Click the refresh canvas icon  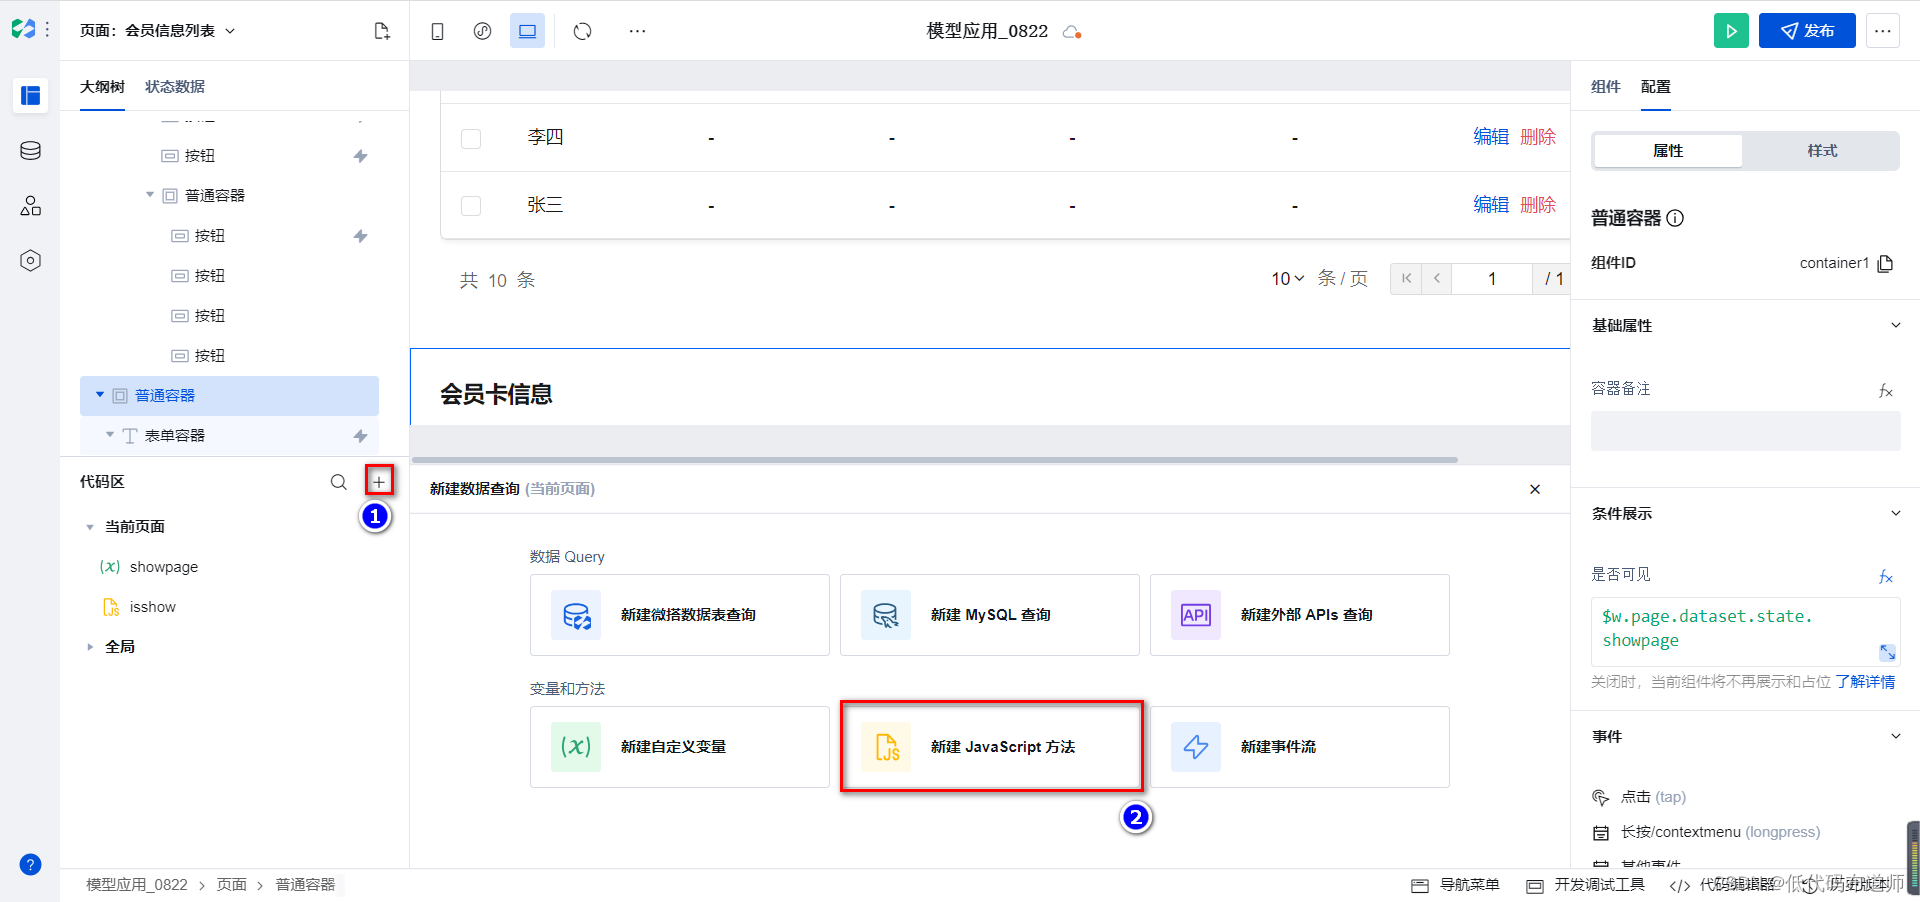(582, 31)
